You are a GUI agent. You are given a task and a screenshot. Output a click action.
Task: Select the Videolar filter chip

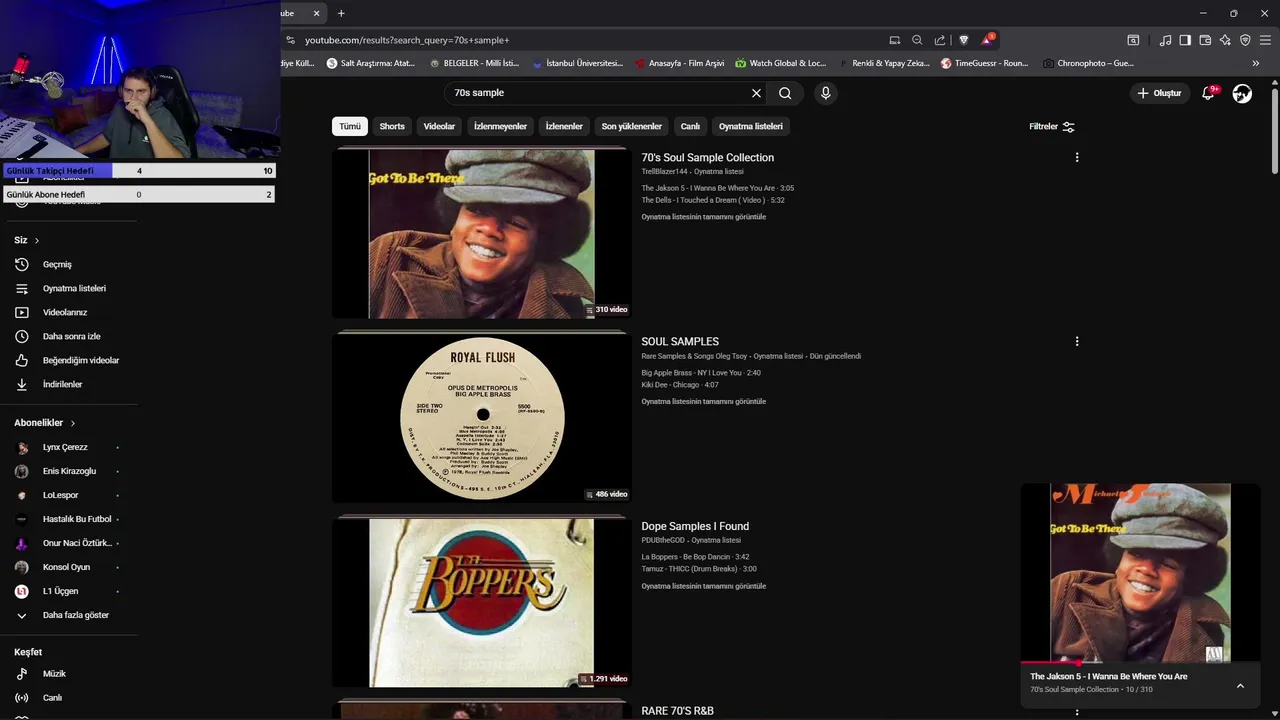pos(439,127)
